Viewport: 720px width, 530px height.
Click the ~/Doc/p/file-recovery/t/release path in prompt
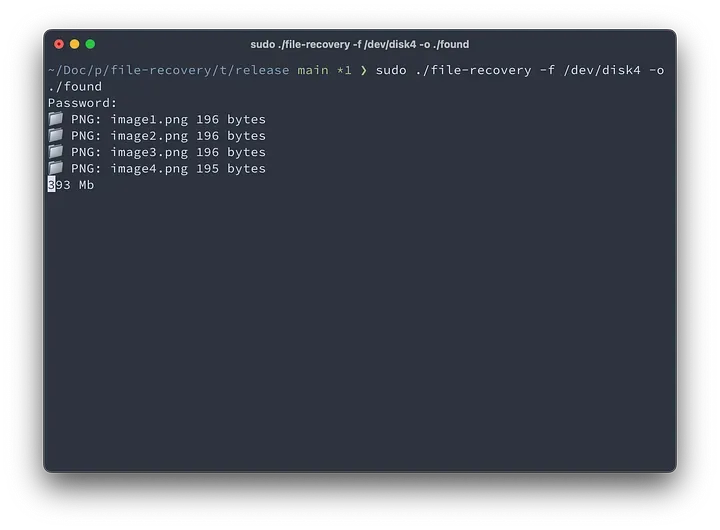(168, 70)
